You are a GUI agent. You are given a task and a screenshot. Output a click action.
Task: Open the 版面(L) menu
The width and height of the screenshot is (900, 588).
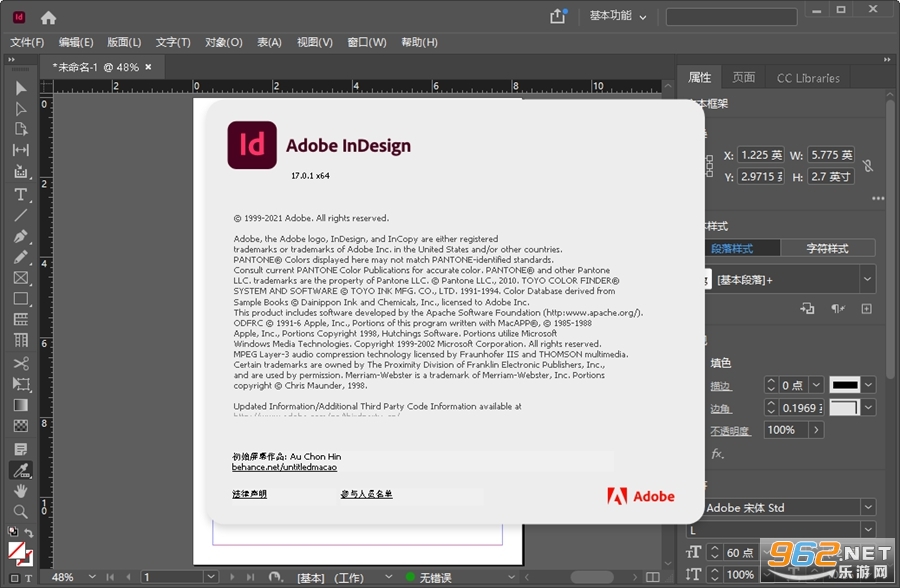pos(124,42)
